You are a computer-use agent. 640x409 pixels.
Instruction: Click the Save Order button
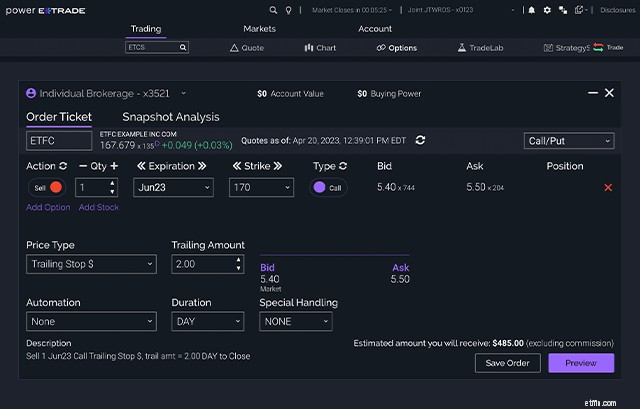pyautogui.click(x=508, y=363)
